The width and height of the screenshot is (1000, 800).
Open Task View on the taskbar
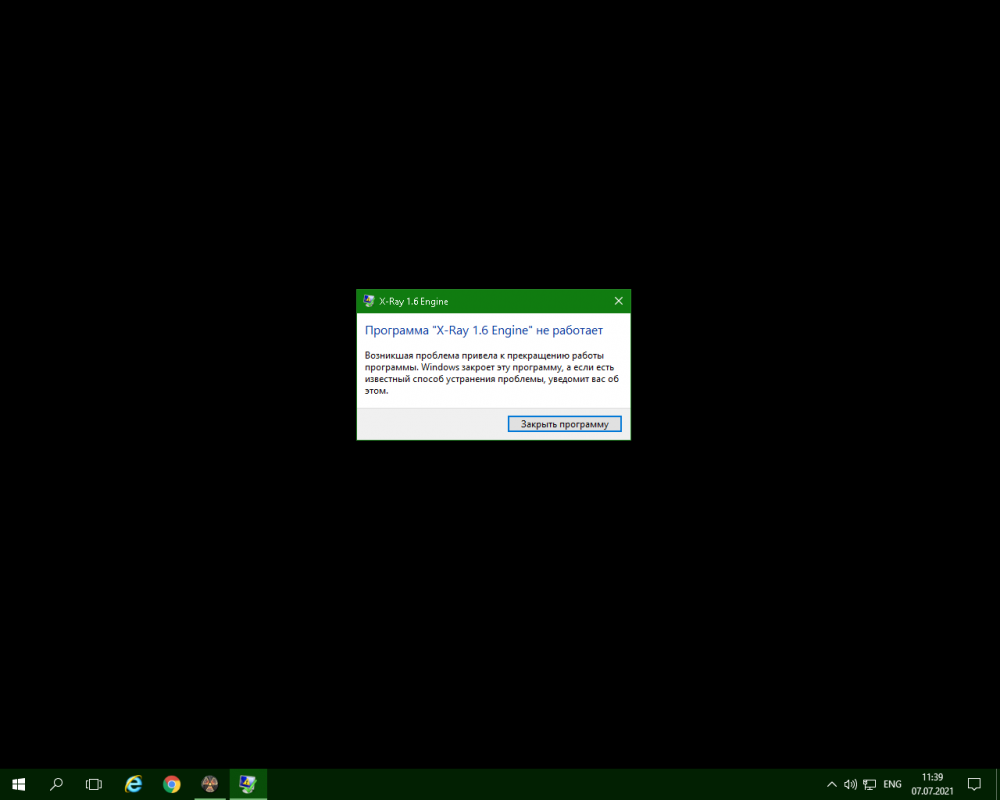click(x=93, y=784)
